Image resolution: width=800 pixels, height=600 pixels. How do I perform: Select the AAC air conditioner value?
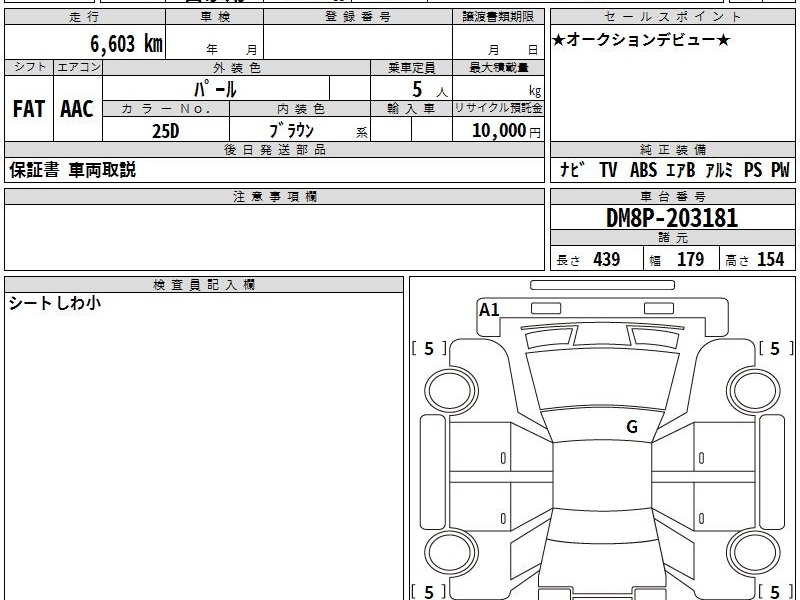(77, 109)
